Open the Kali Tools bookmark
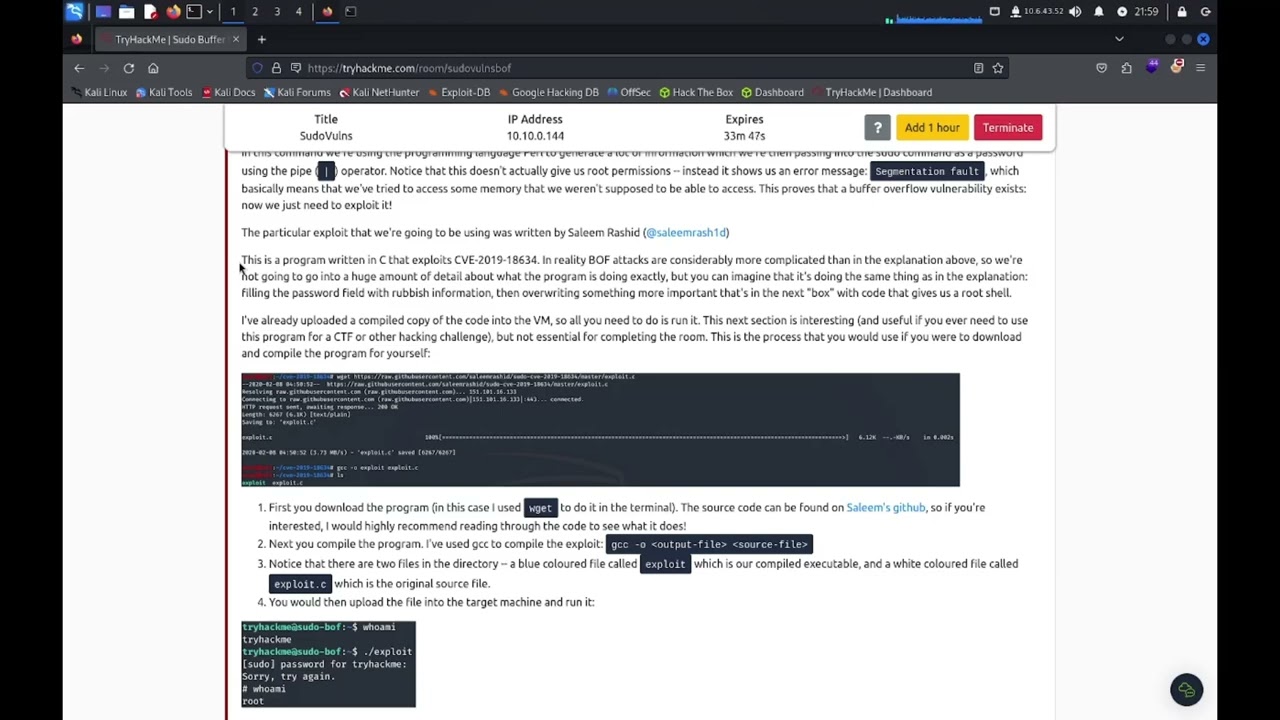This screenshot has width=1280, height=720. pyautogui.click(x=164, y=92)
